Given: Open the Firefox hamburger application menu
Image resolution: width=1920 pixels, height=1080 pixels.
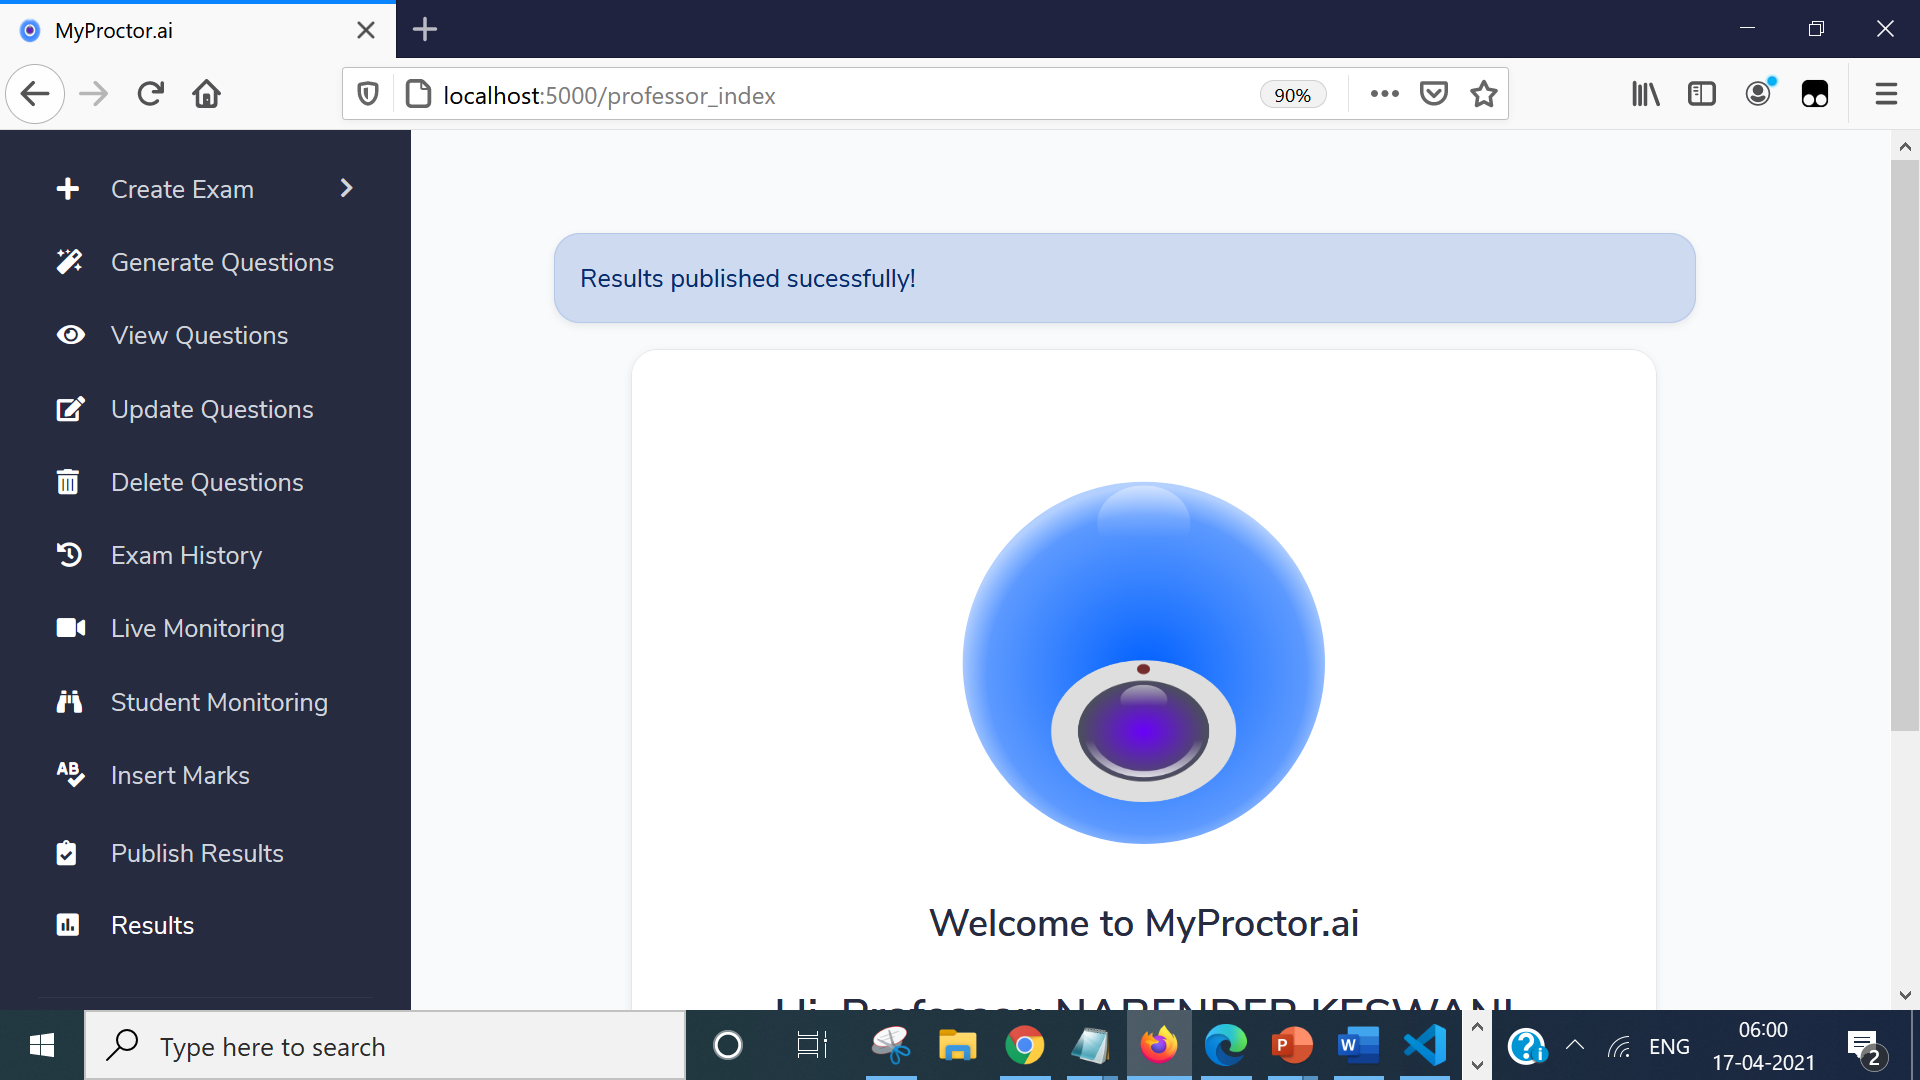Looking at the screenshot, I should [1886, 94].
